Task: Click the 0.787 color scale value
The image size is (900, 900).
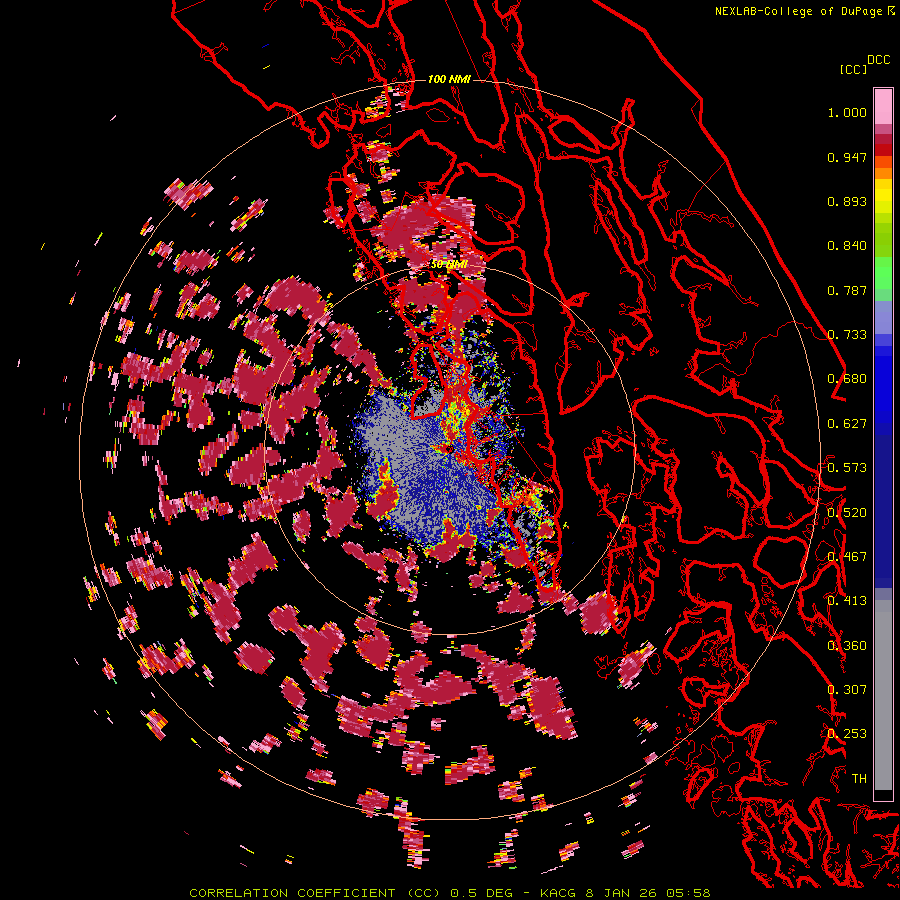Action: tap(847, 290)
